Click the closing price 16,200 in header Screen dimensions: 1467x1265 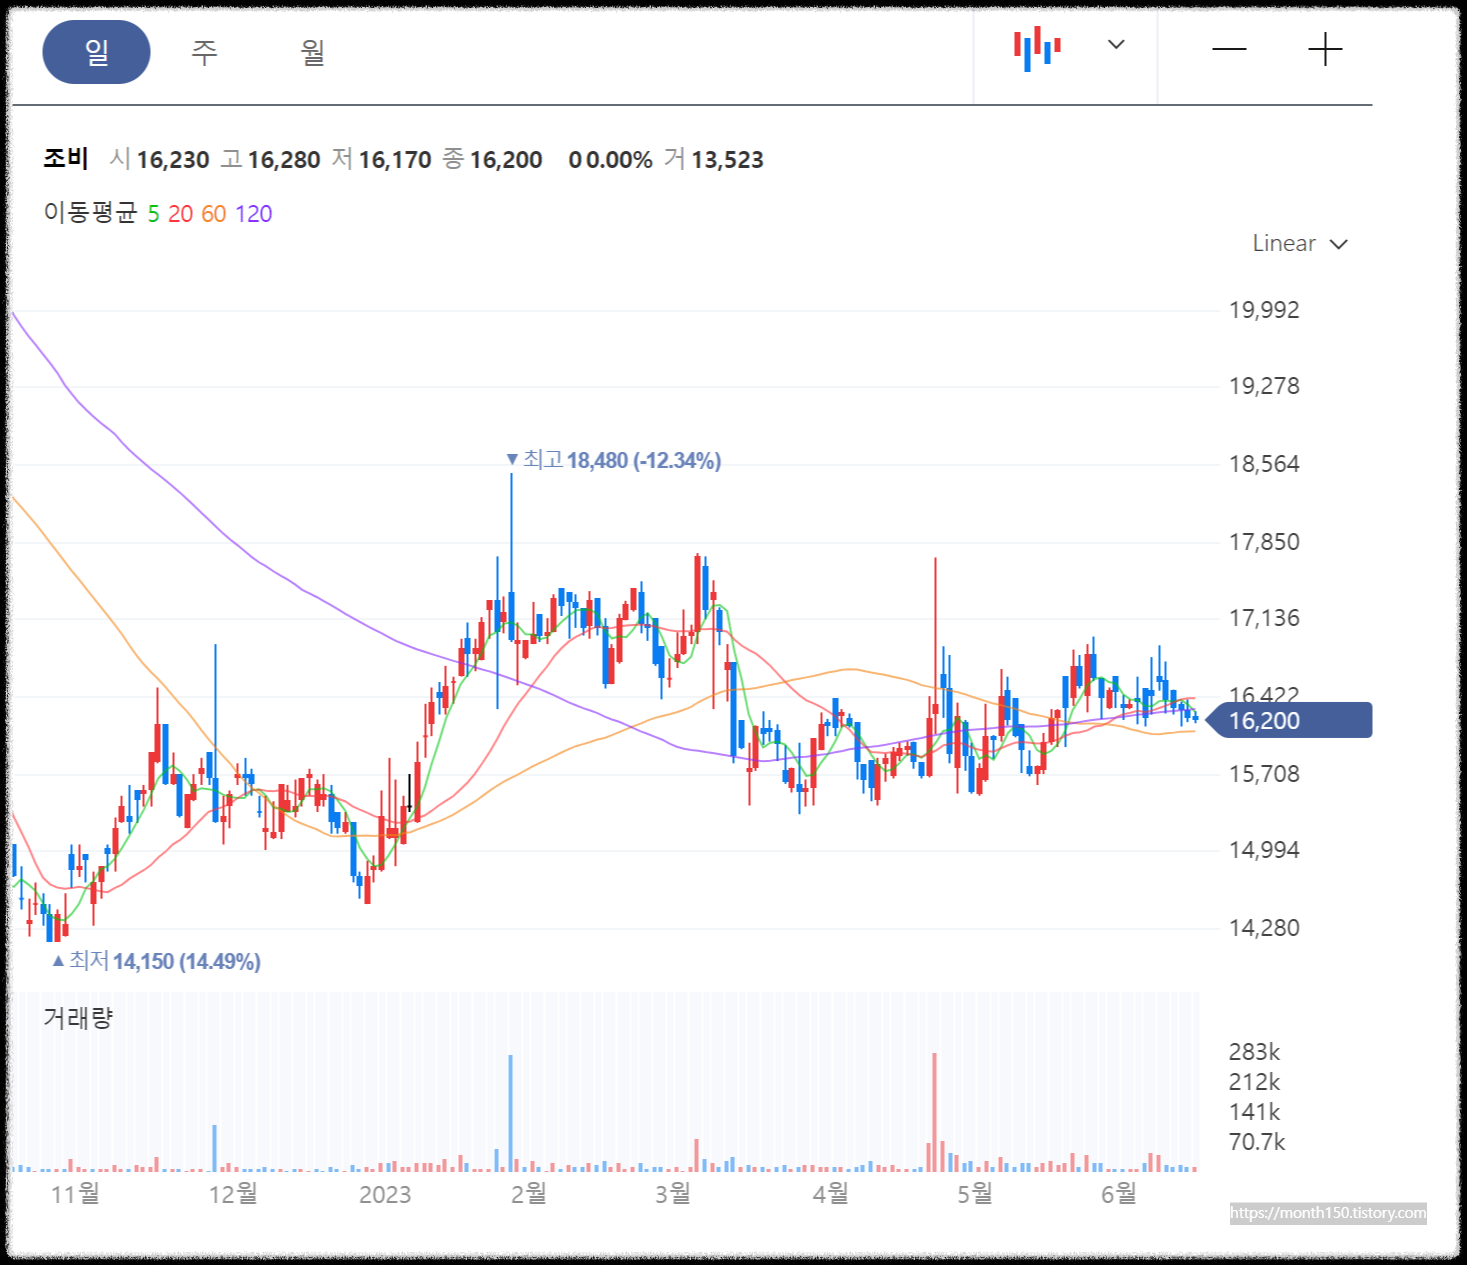point(506,160)
